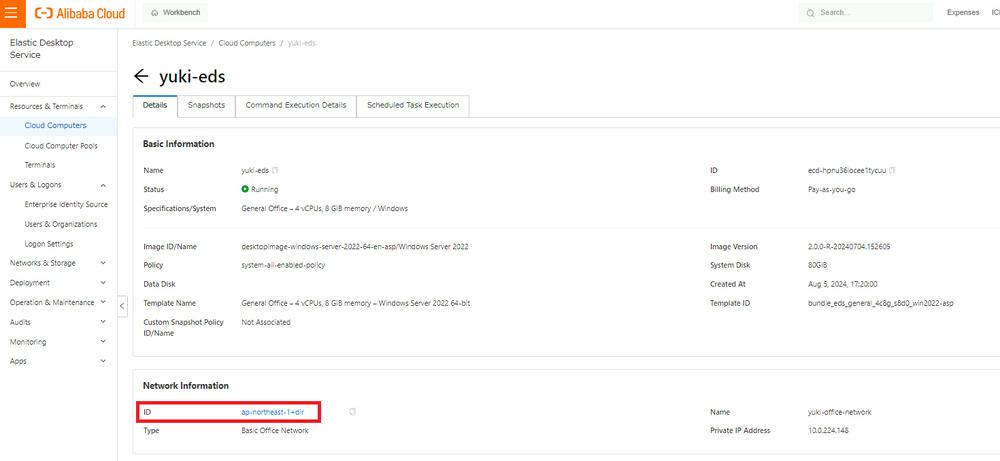The height and width of the screenshot is (461, 1000).
Task: Copy the cloud computer ID icon
Action: tap(892, 171)
